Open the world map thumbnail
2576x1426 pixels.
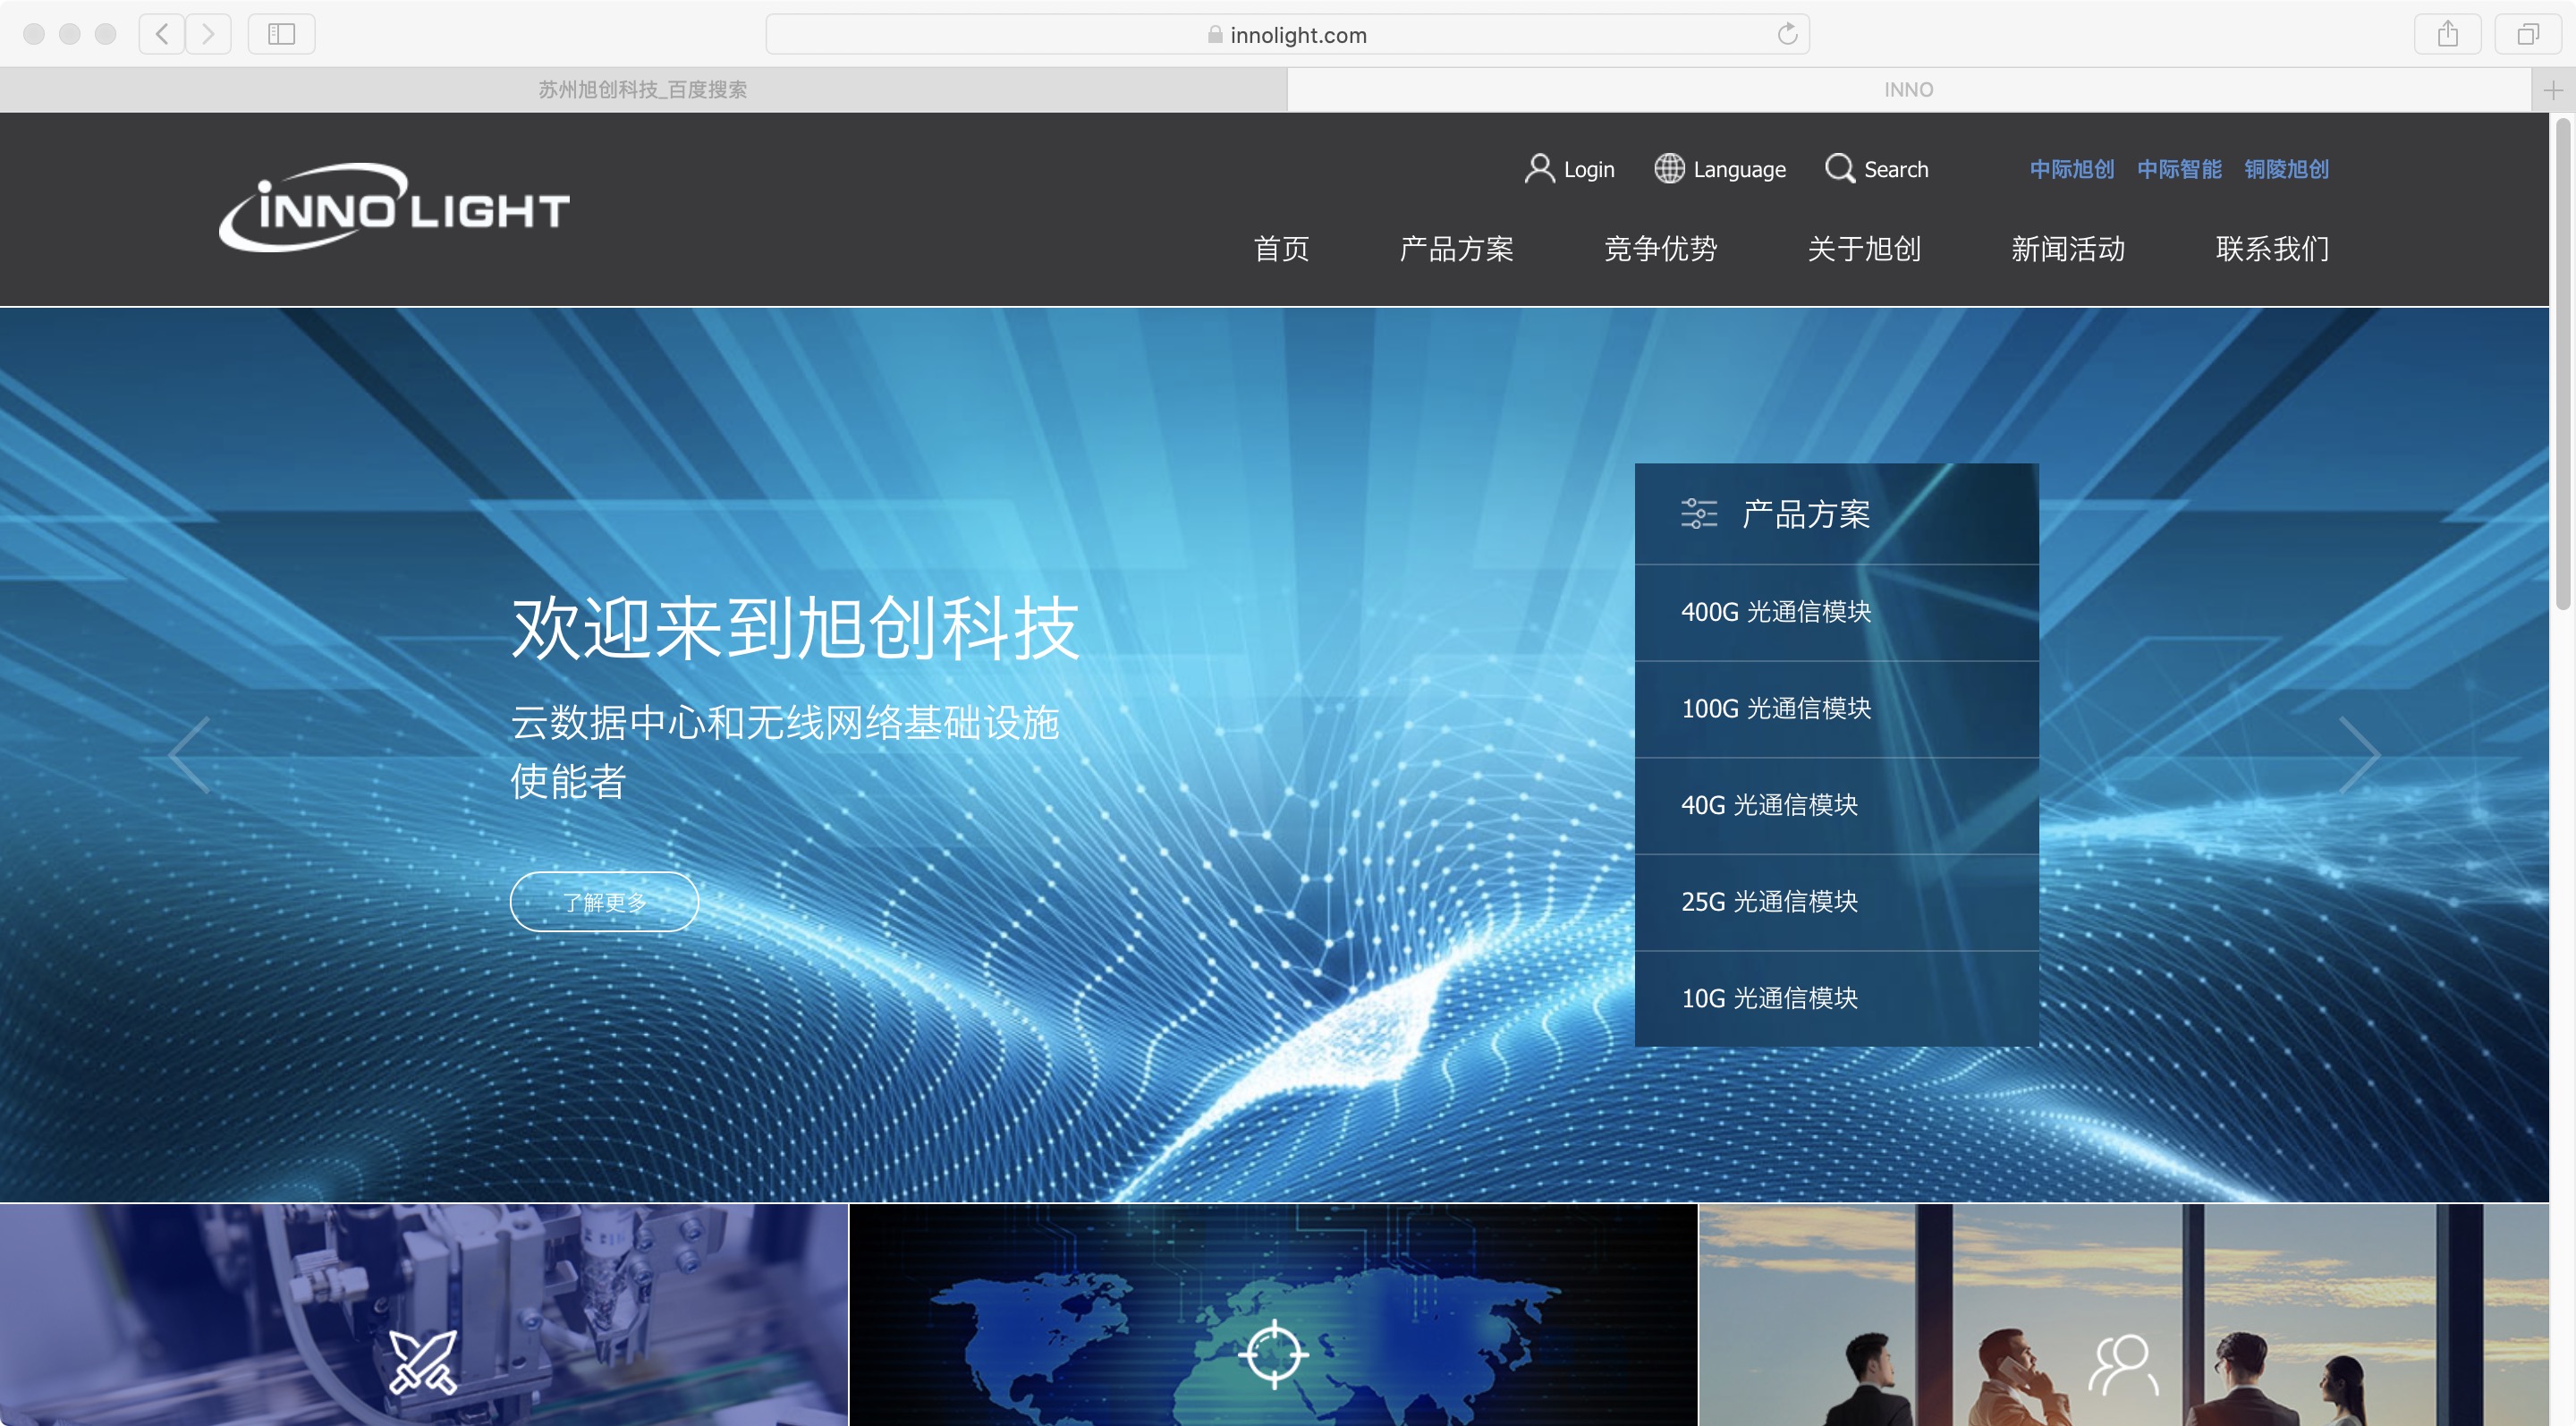1273,1315
